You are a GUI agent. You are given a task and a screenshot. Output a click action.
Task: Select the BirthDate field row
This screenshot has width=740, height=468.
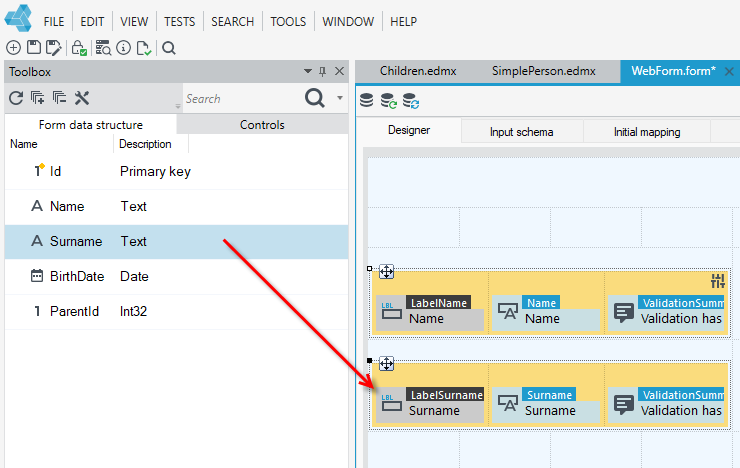(x=177, y=276)
